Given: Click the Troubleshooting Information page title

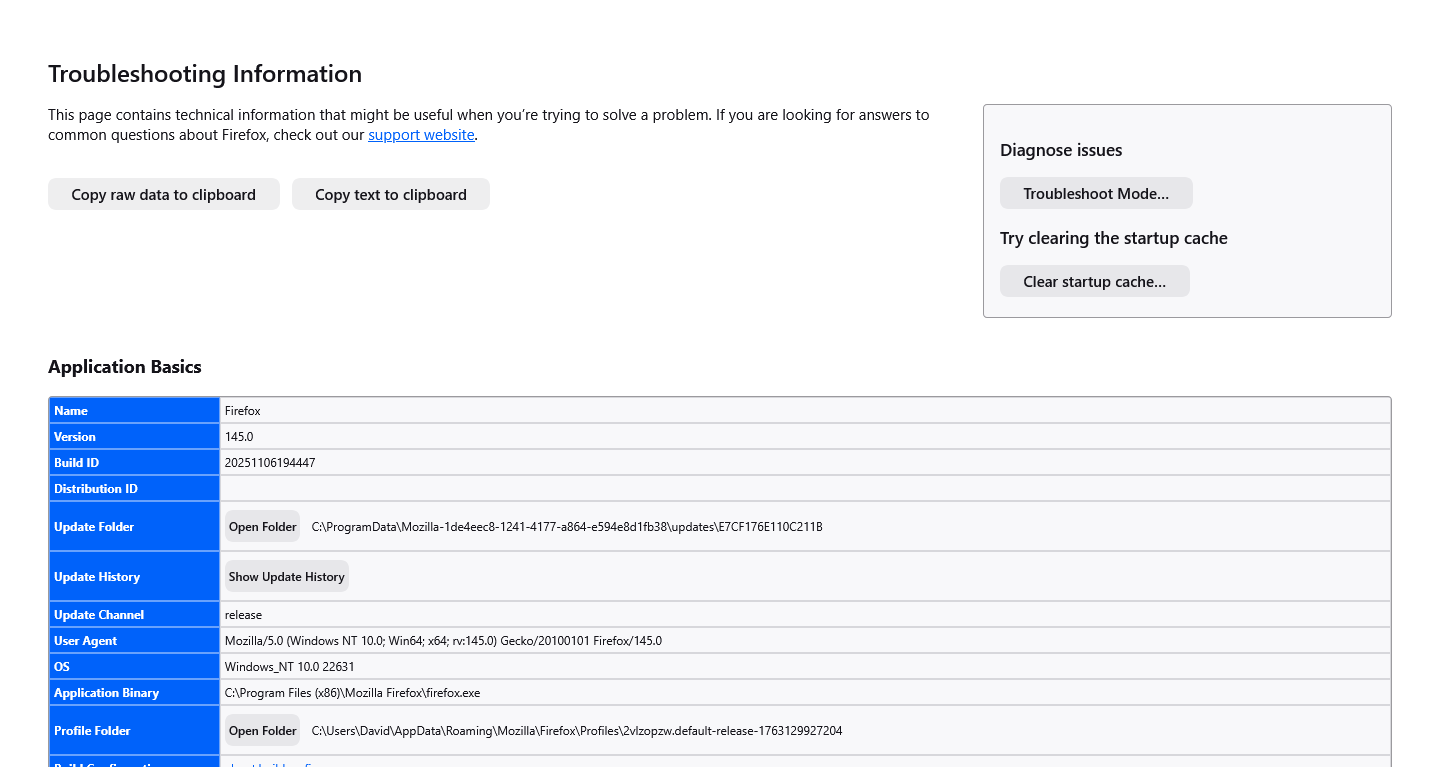Looking at the screenshot, I should 205,74.
